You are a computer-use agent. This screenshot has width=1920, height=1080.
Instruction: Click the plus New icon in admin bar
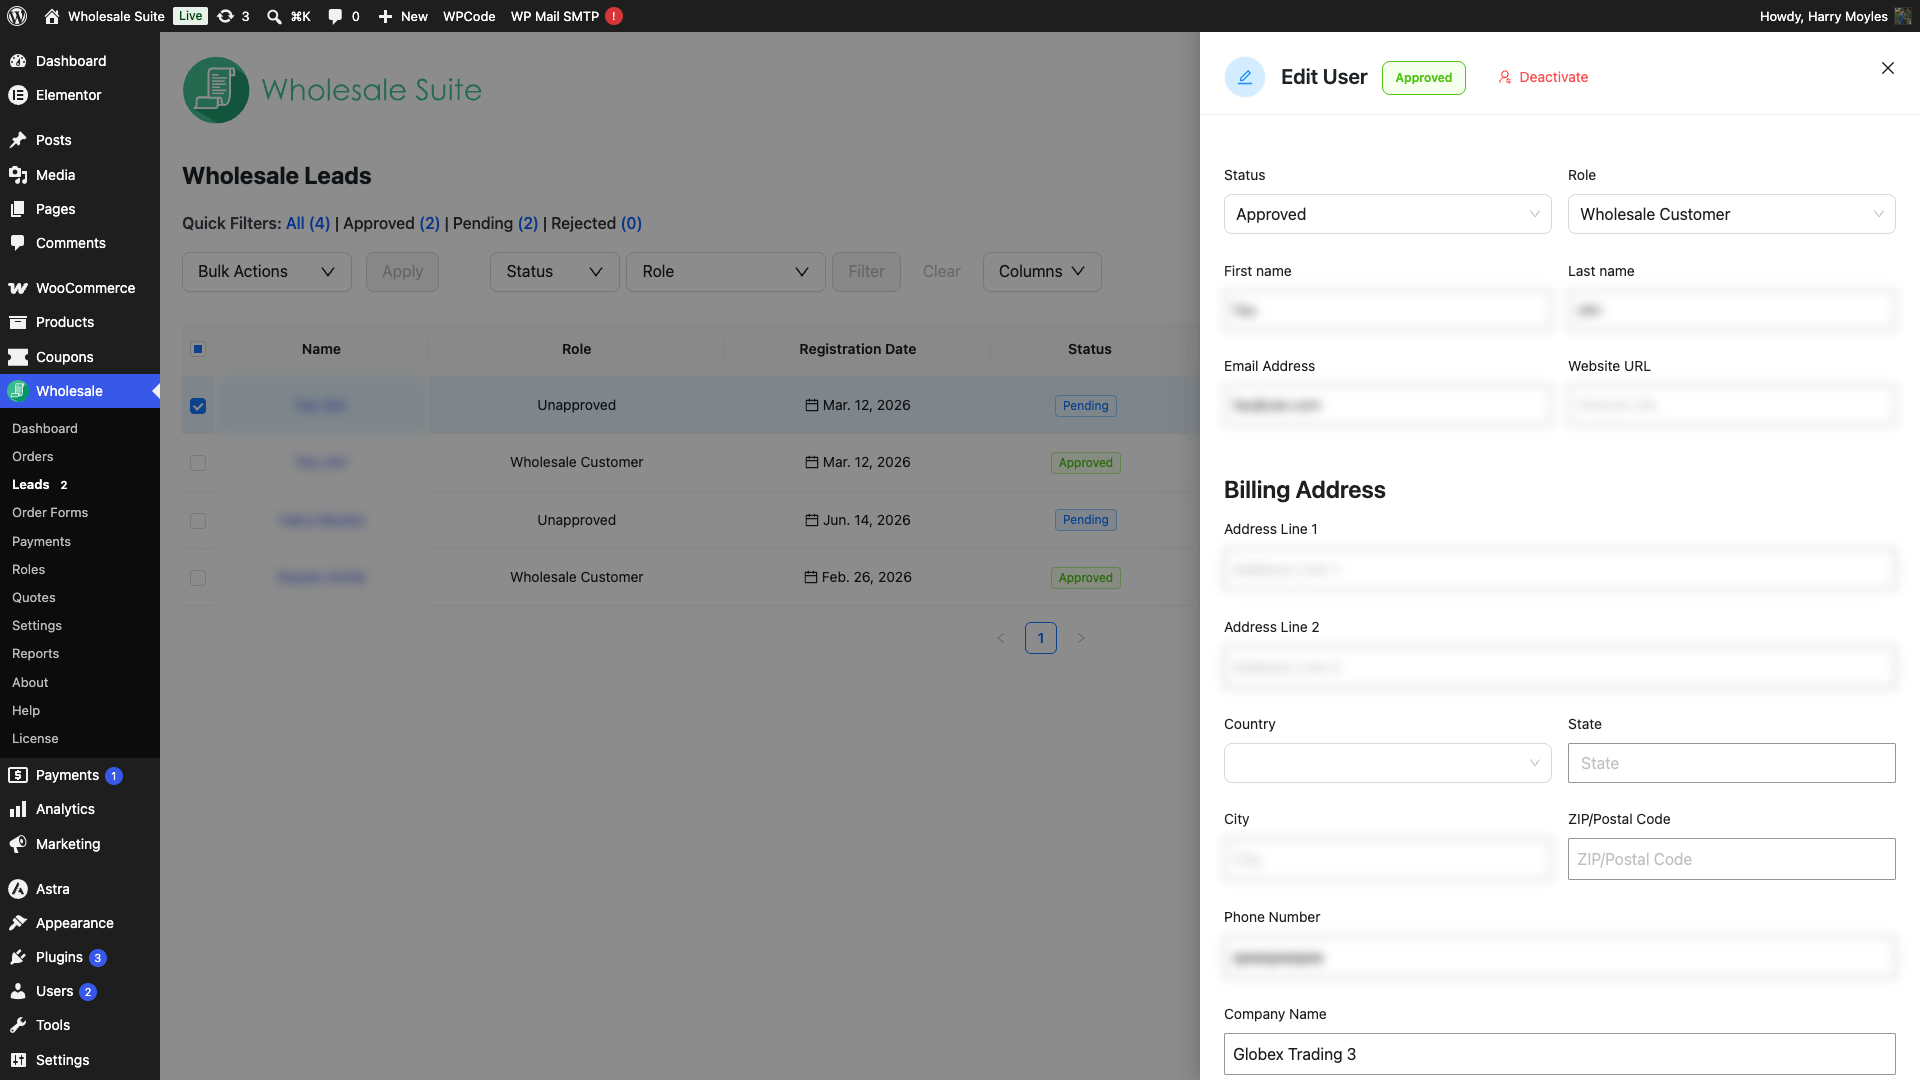click(385, 16)
